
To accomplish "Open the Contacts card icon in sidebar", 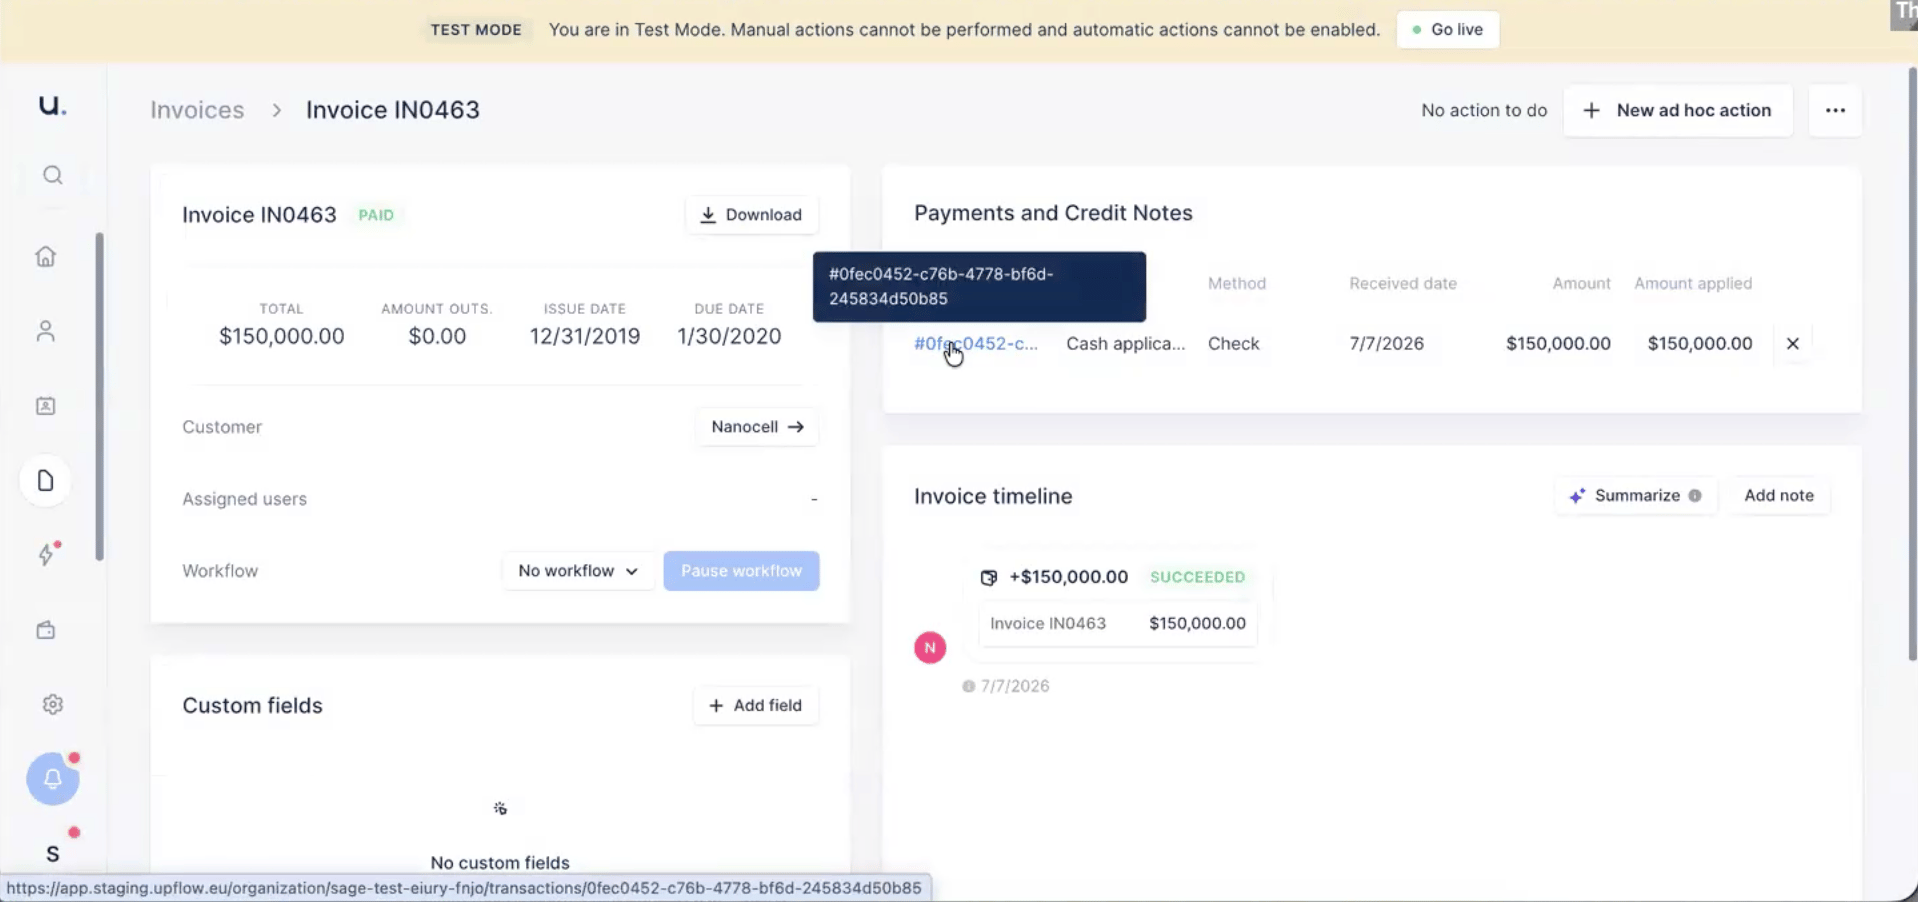I will 46,406.
